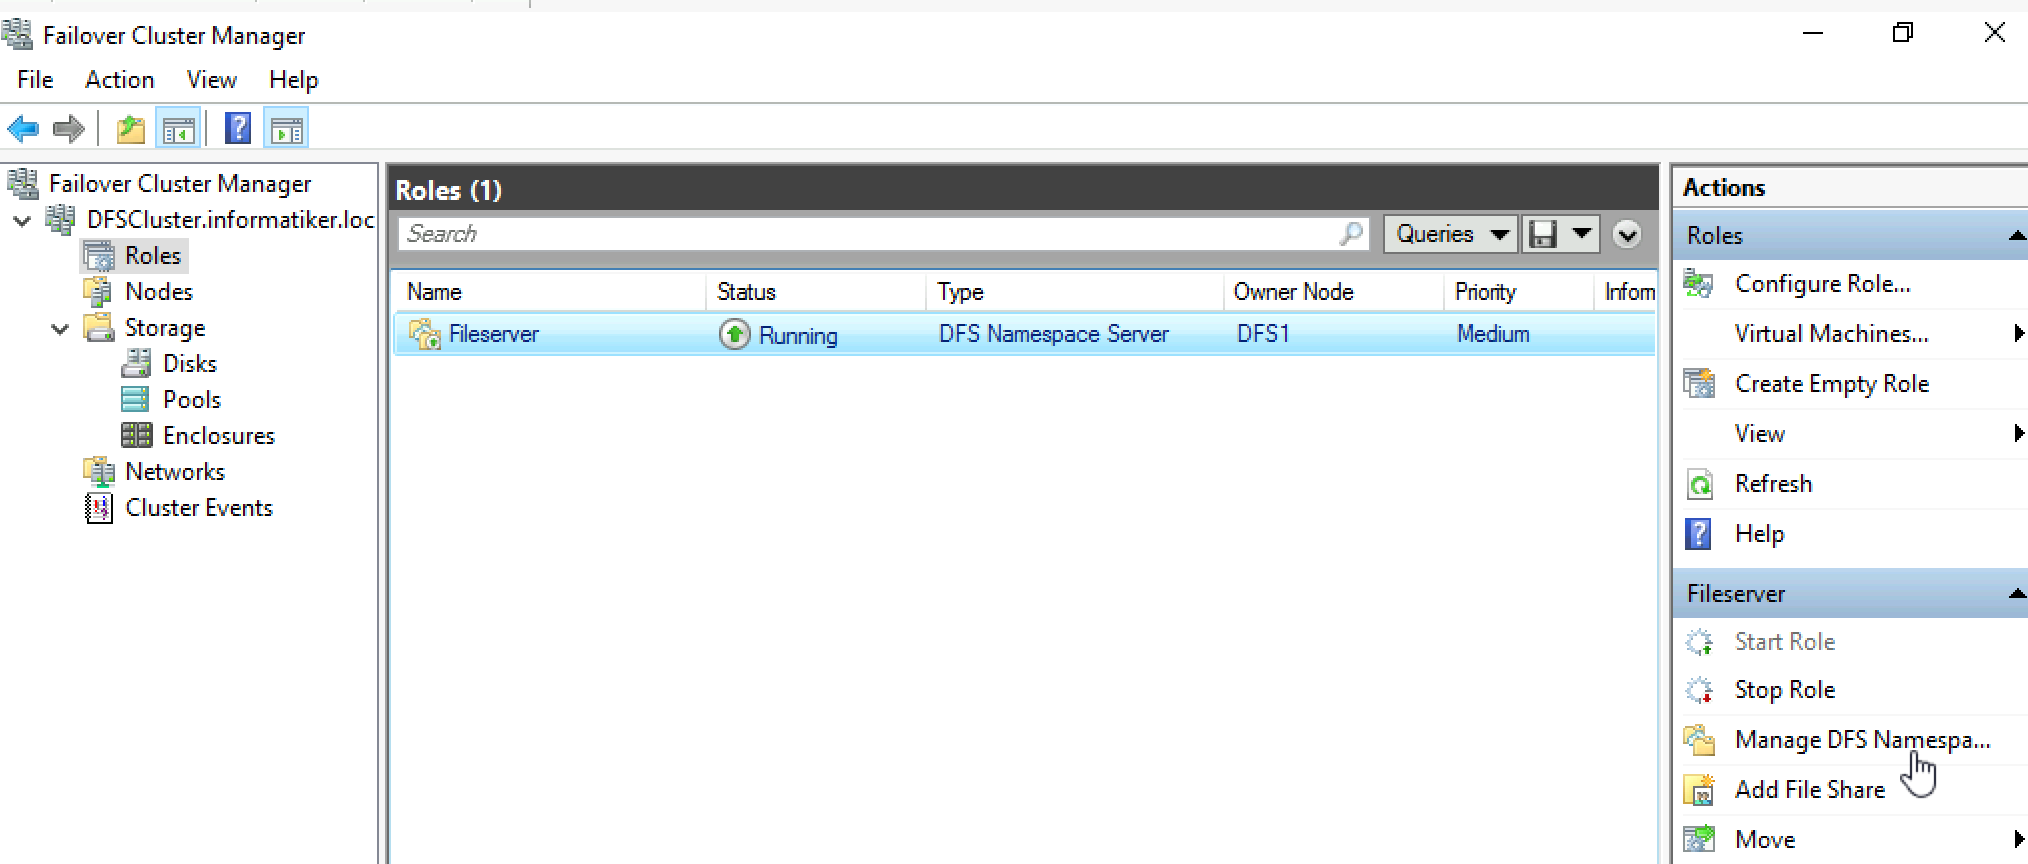Click the Up One Level folder icon

131,129
